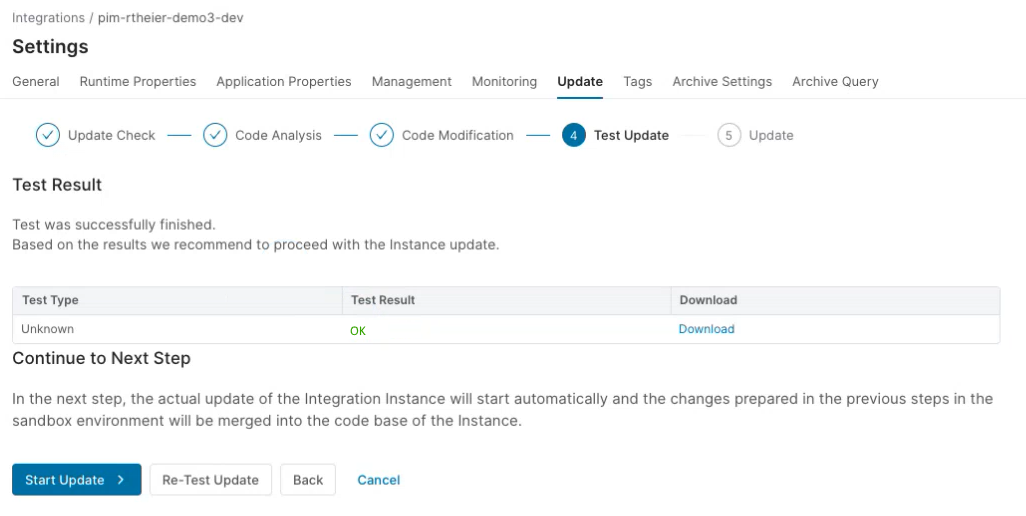
Task: Open the Archive Query tab
Action: [835, 82]
